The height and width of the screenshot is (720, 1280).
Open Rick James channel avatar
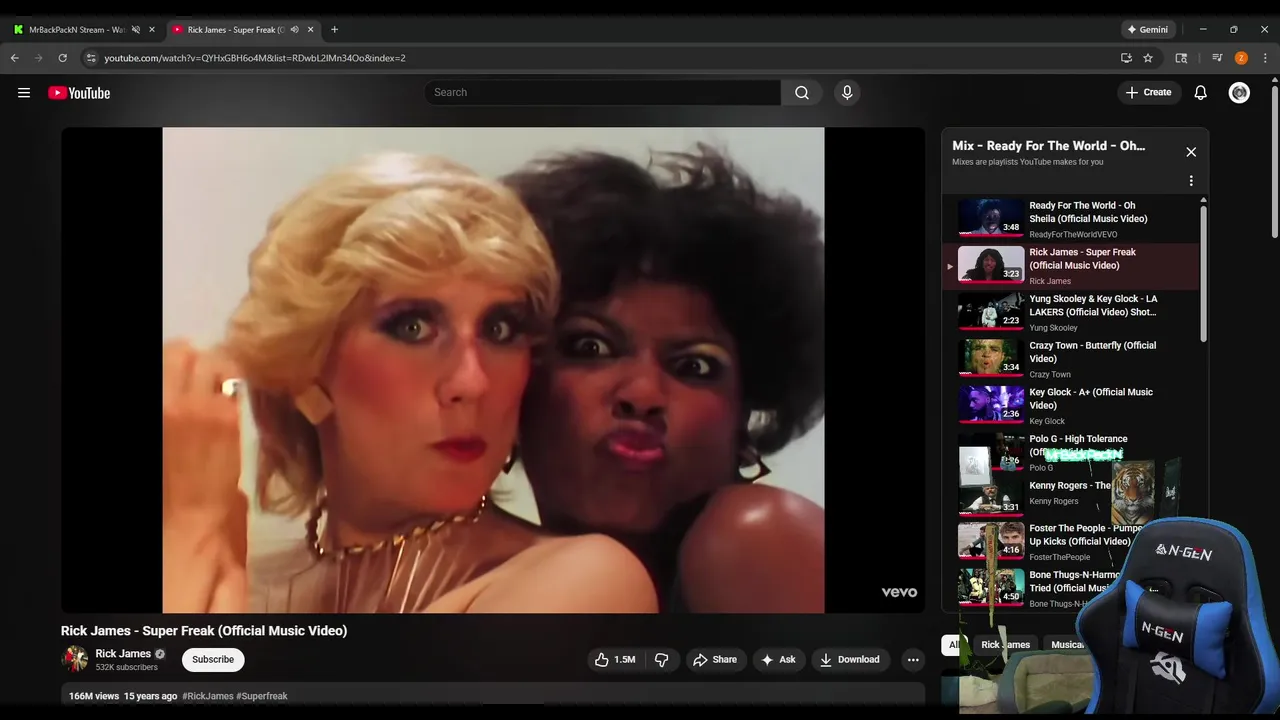(x=75, y=659)
